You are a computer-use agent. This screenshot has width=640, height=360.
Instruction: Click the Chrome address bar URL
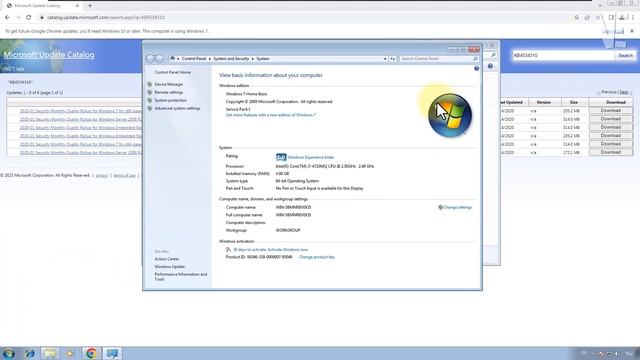106,18
